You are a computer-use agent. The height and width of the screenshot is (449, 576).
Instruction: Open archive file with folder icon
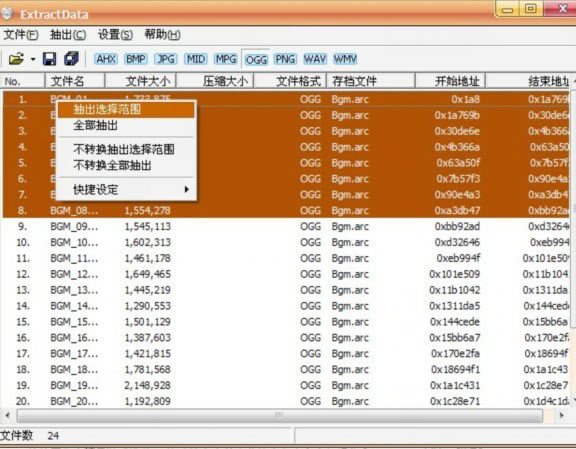point(16,59)
